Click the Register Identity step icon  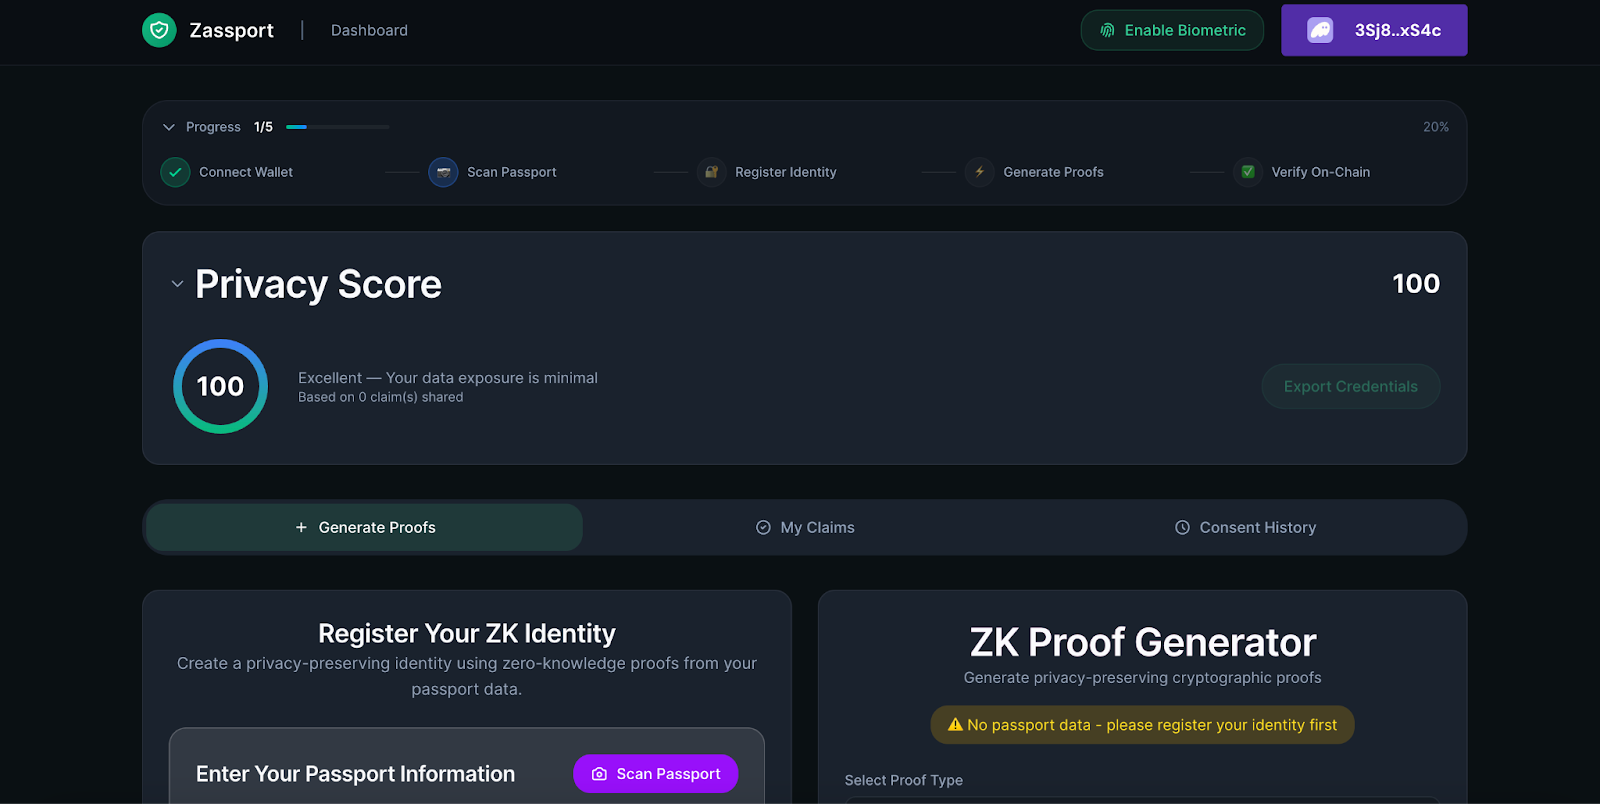[x=711, y=172]
